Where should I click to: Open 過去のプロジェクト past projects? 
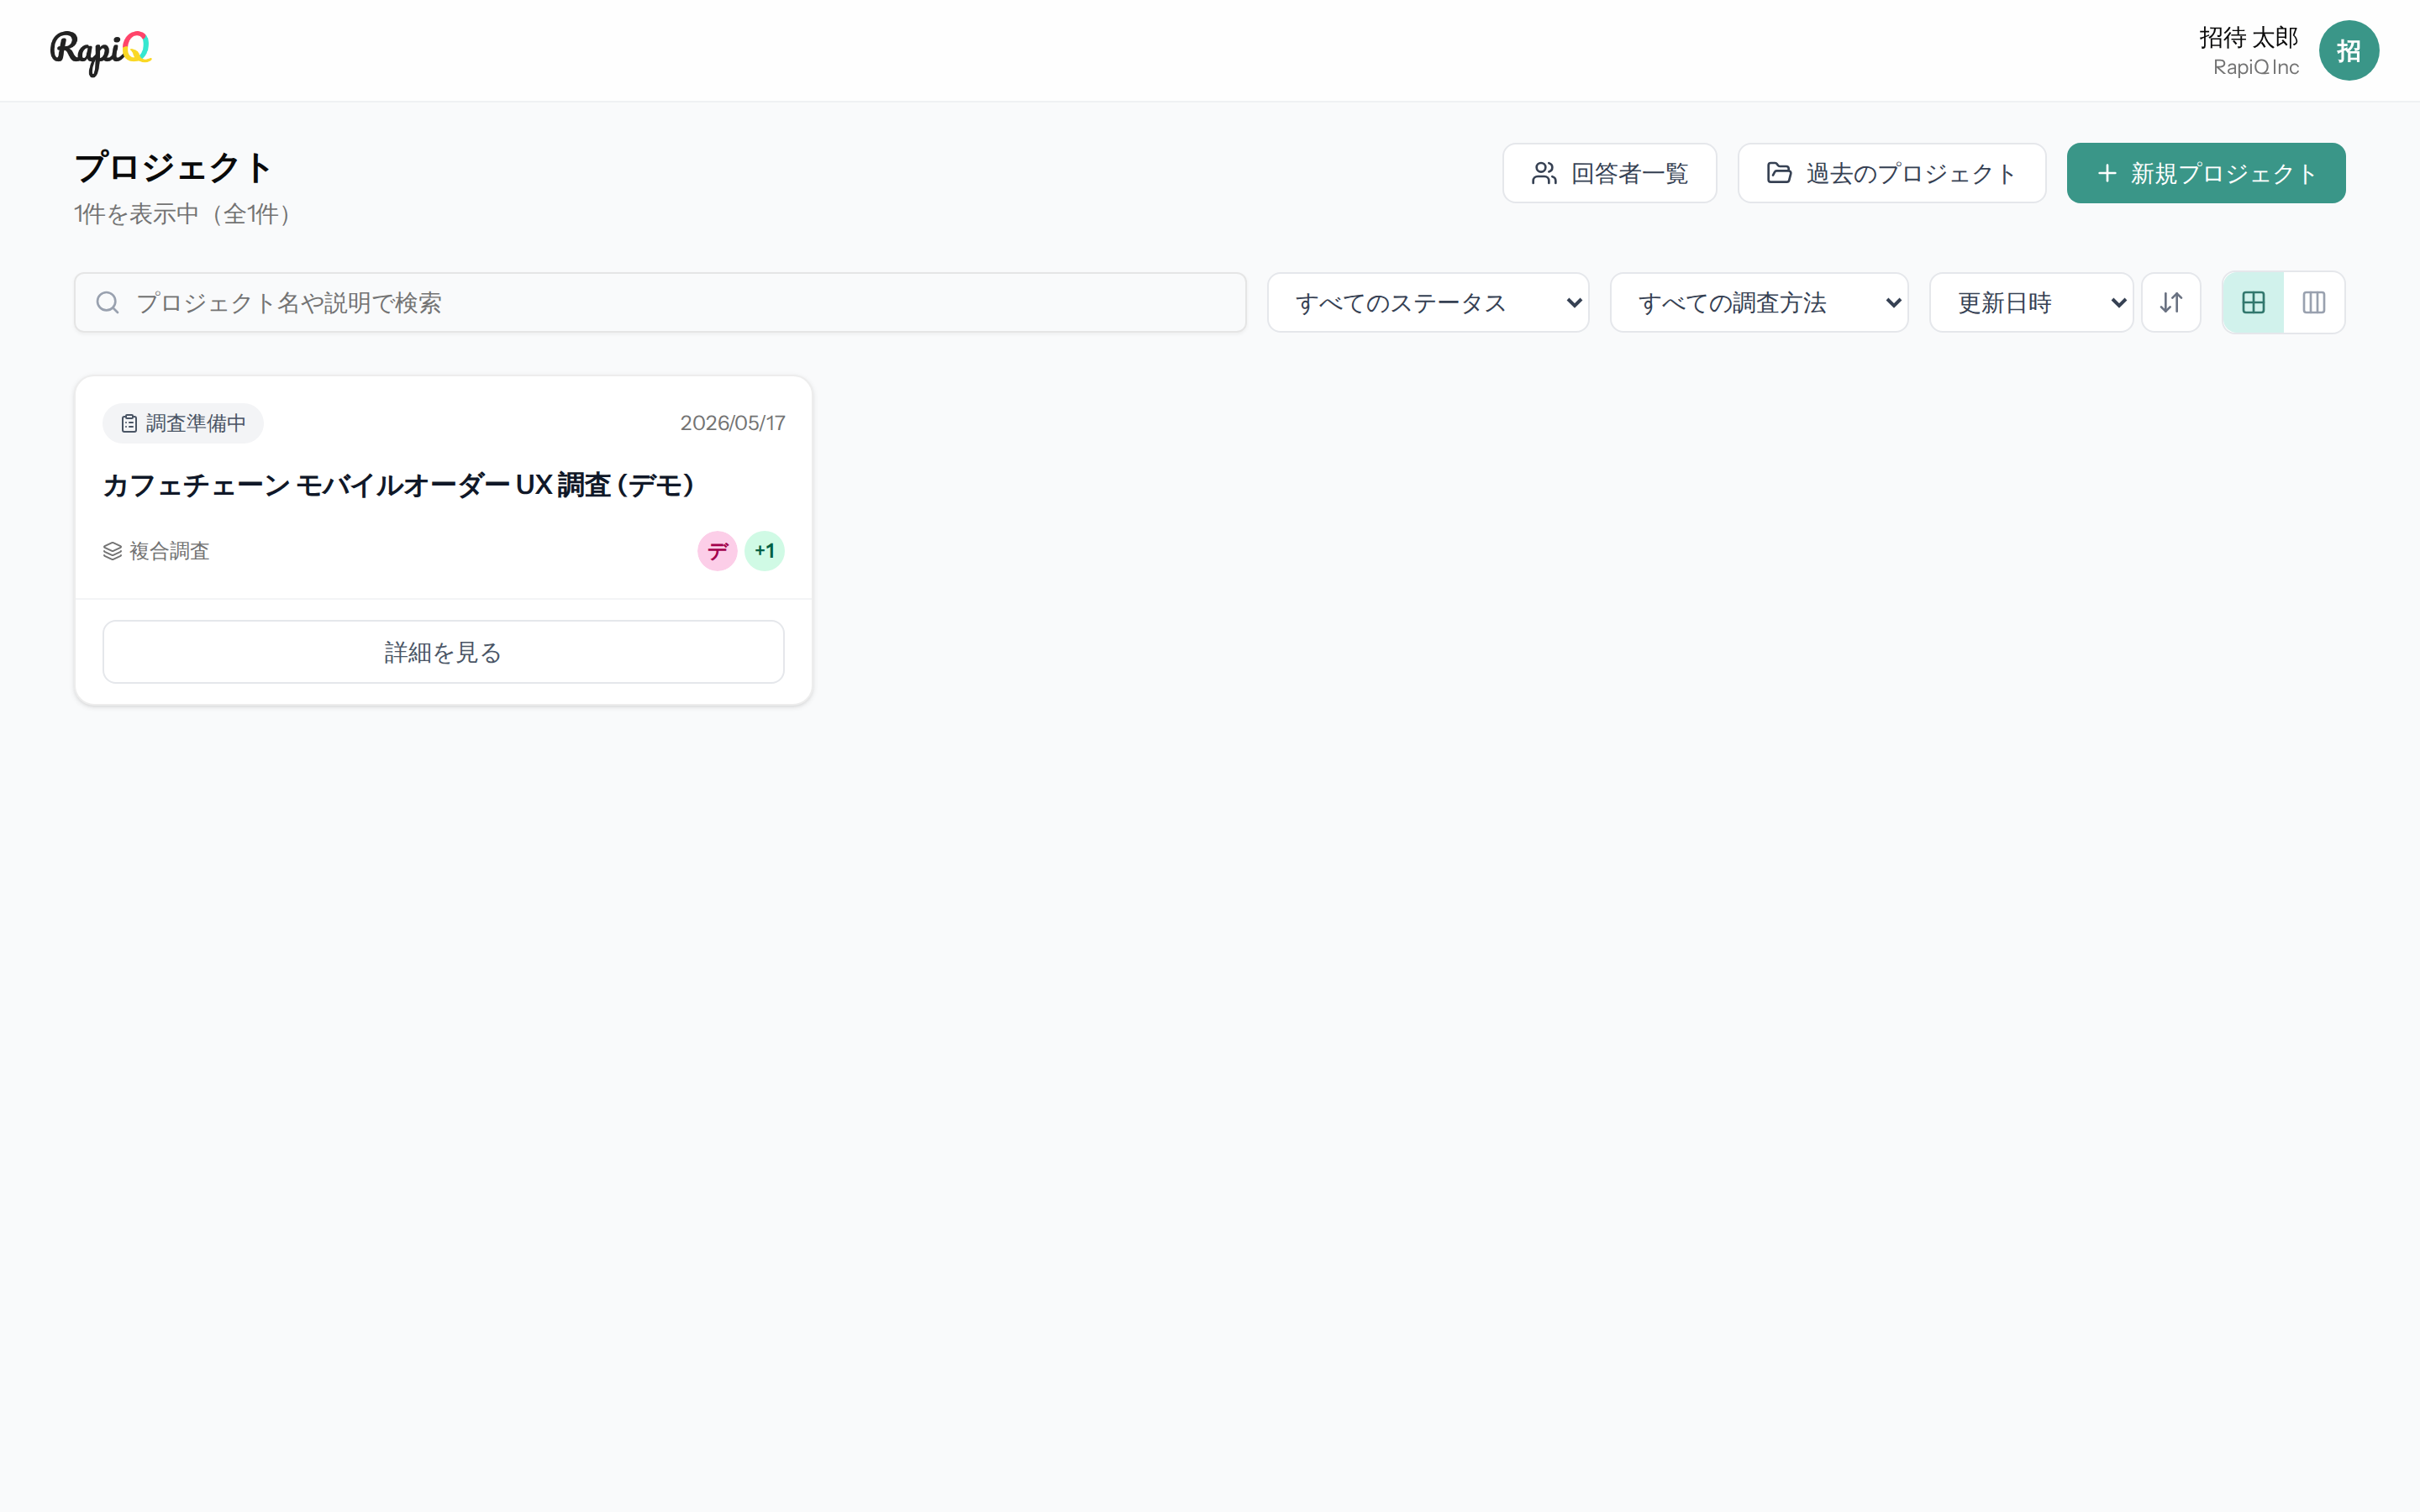click(1891, 173)
